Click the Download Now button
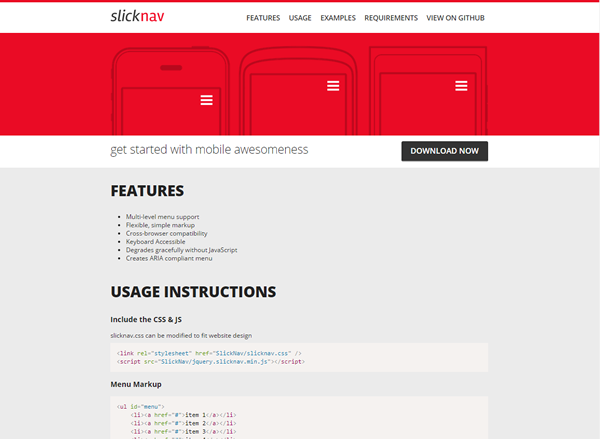The width and height of the screenshot is (600, 439). 445,151
